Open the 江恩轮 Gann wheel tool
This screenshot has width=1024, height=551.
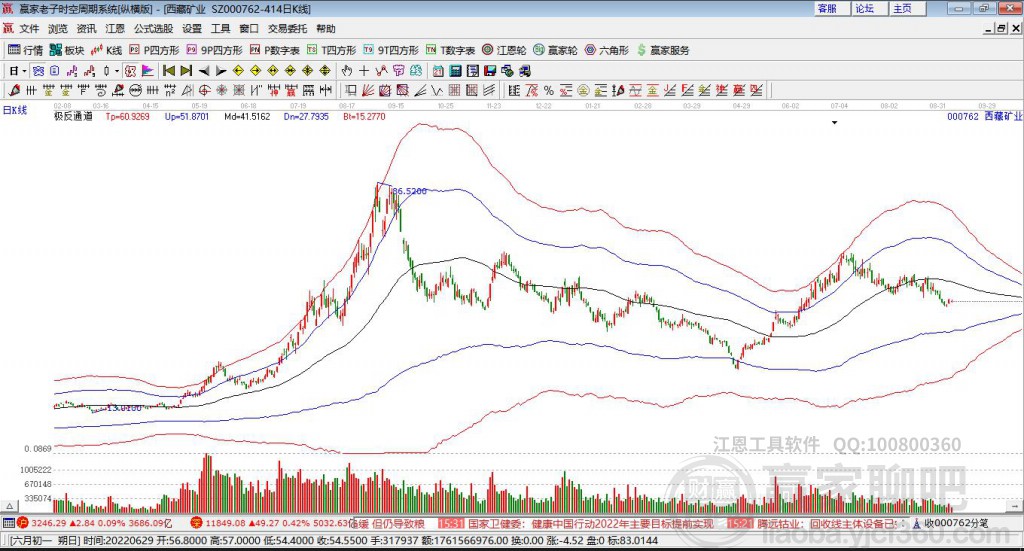[x=504, y=50]
